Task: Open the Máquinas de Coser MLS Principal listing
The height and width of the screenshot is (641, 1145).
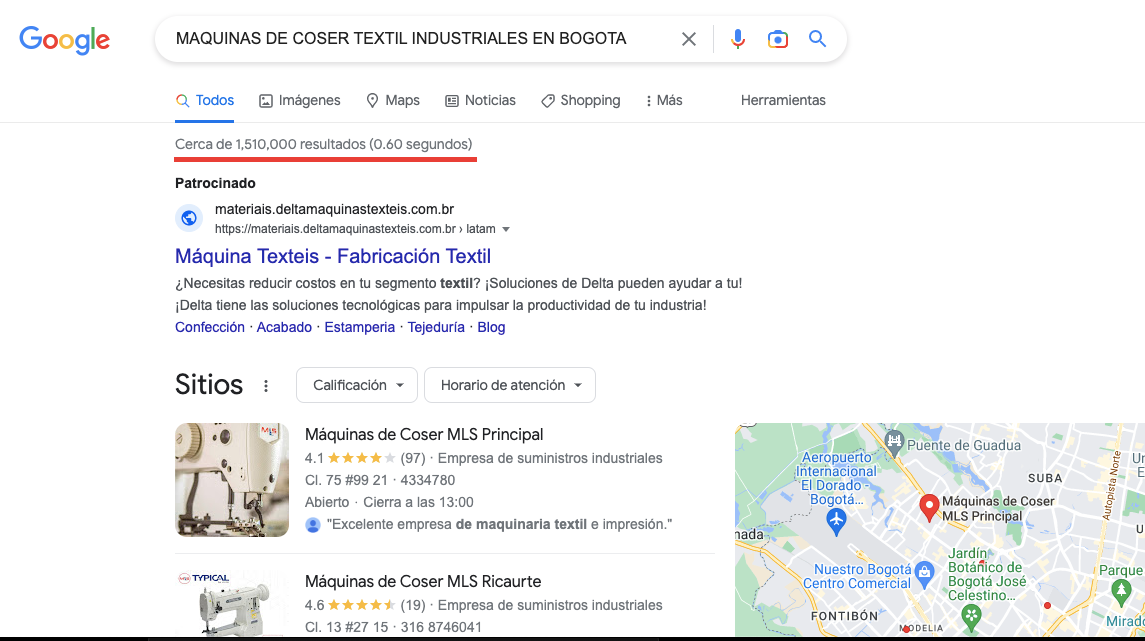Action: 424,434
